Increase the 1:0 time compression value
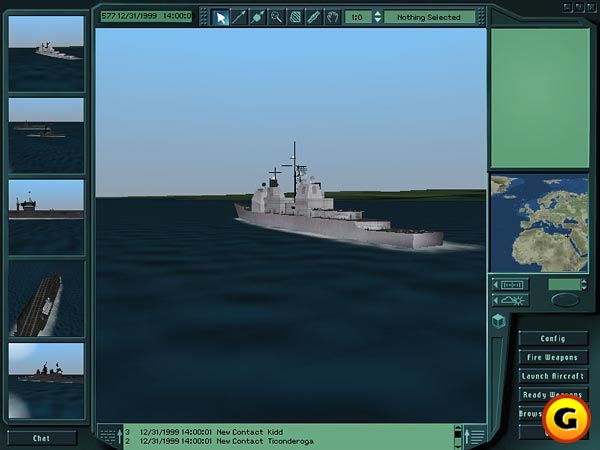This screenshot has height=450, width=600. coord(378,13)
